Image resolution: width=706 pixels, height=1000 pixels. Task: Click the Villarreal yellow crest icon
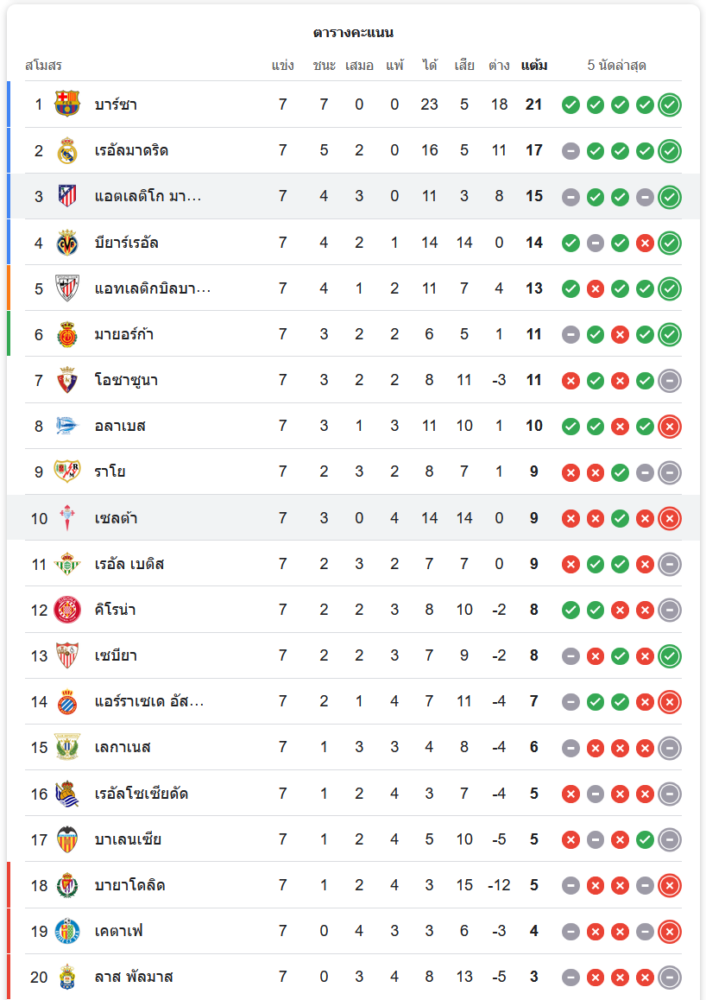tap(67, 242)
